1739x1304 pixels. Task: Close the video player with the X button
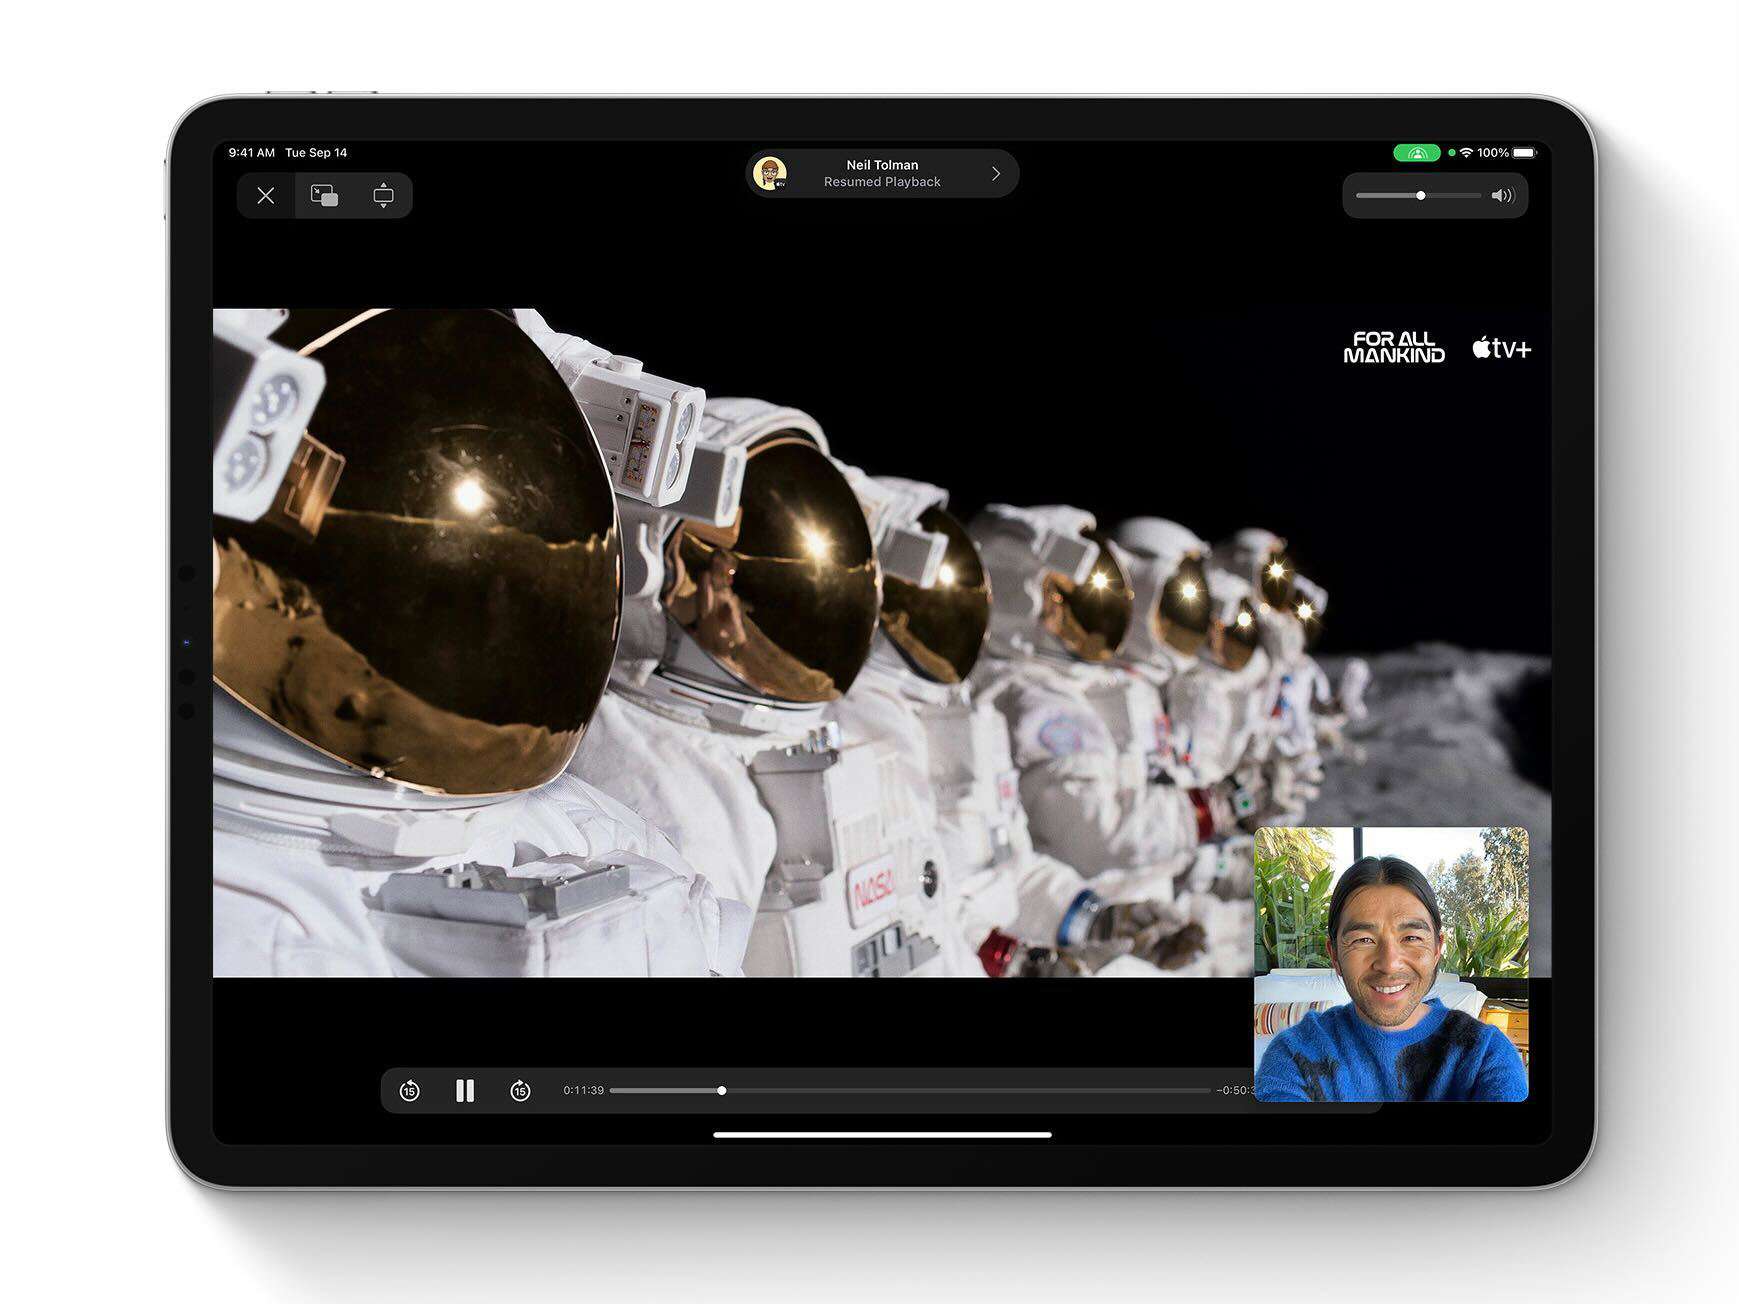point(266,195)
